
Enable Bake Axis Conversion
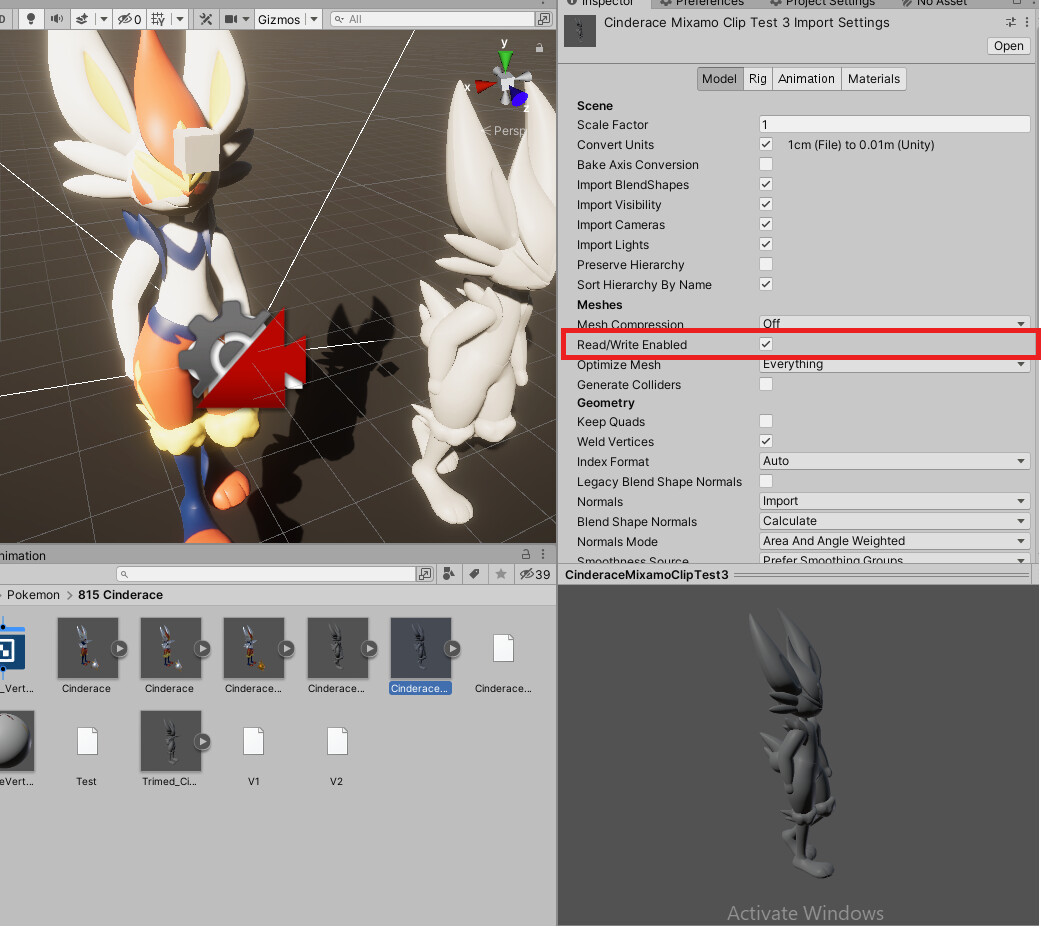coord(765,164)
